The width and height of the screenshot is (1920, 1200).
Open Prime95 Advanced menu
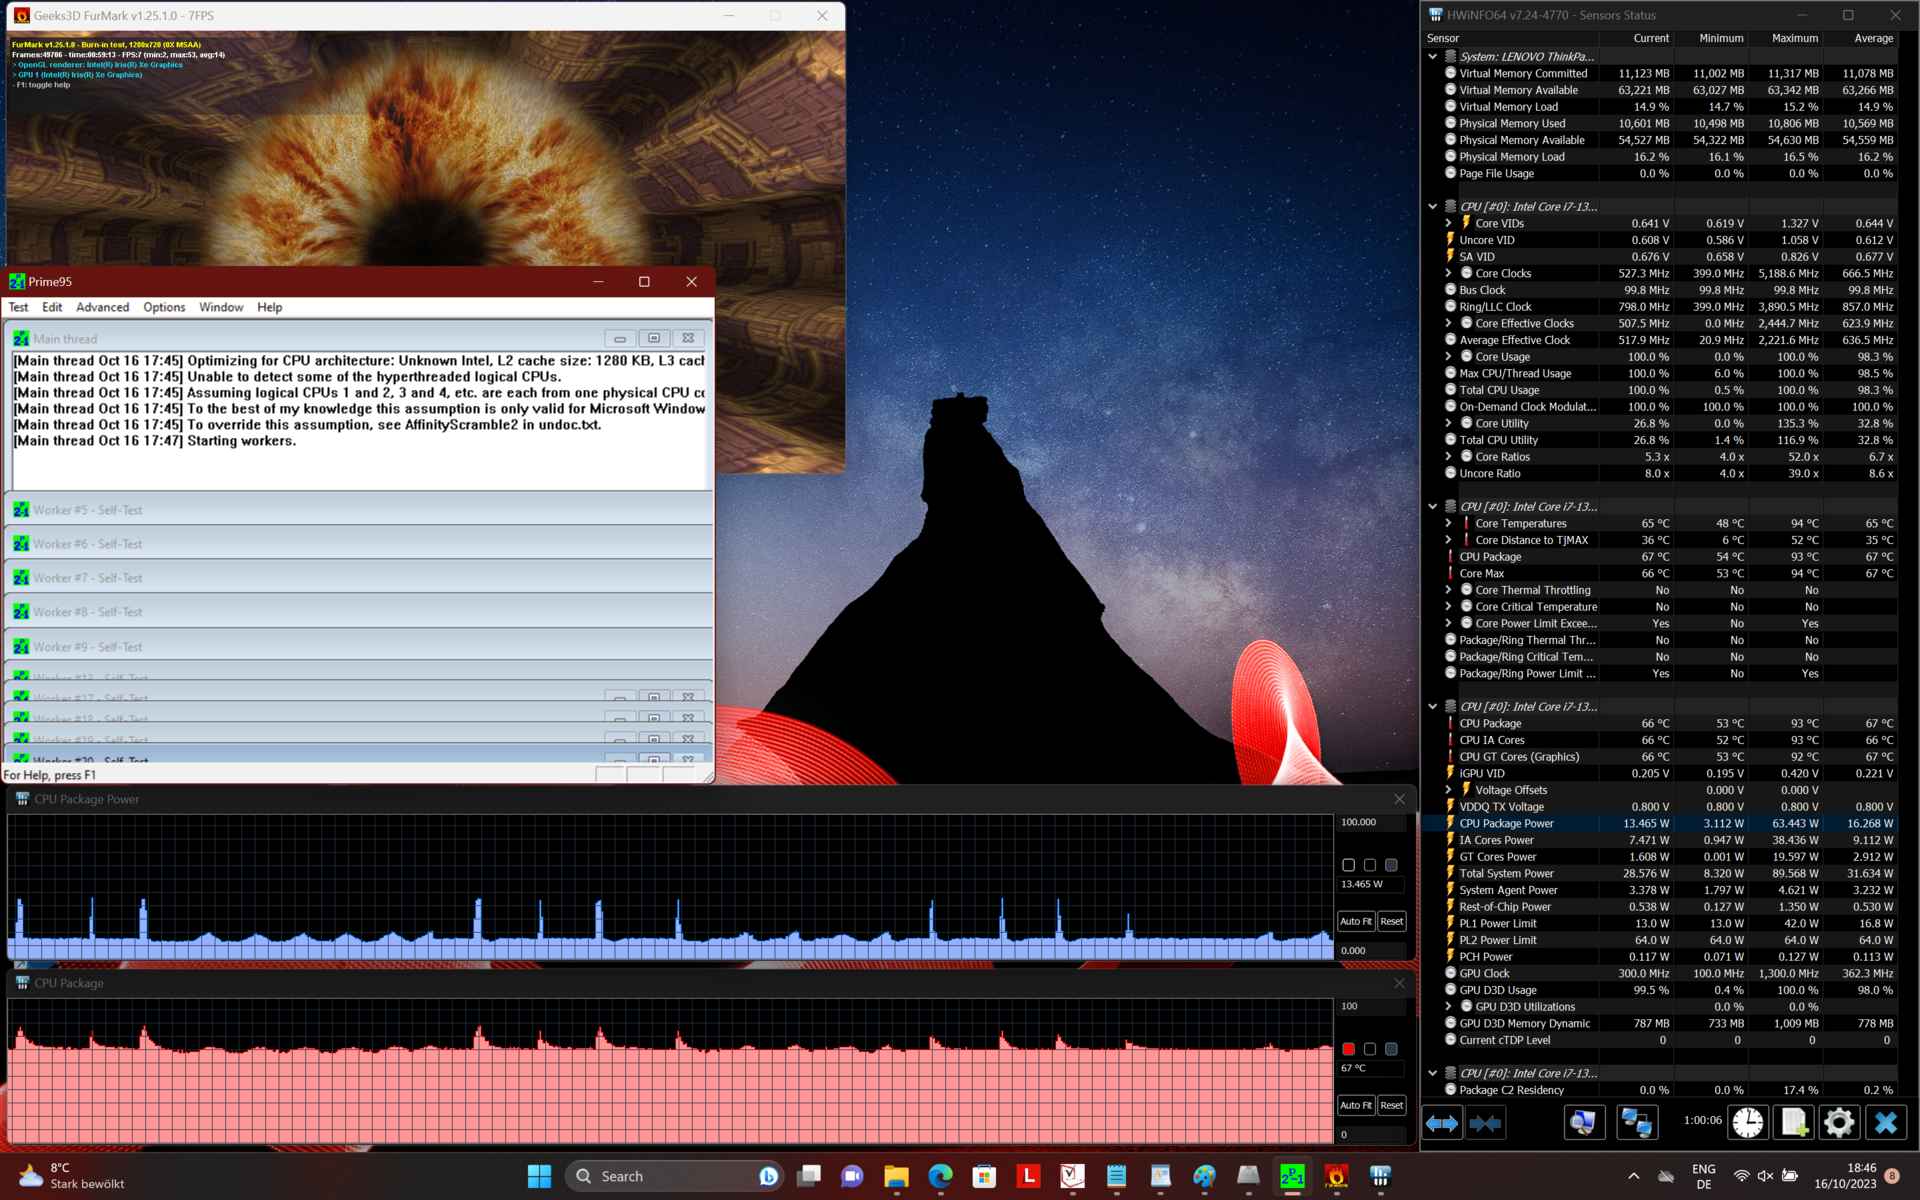pyautogui.click(x=102, y=307)
